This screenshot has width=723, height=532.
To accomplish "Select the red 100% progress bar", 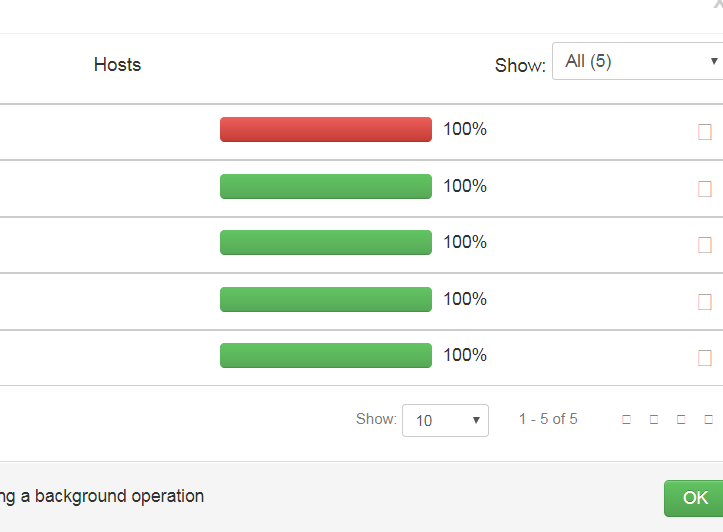I will 325,130.
